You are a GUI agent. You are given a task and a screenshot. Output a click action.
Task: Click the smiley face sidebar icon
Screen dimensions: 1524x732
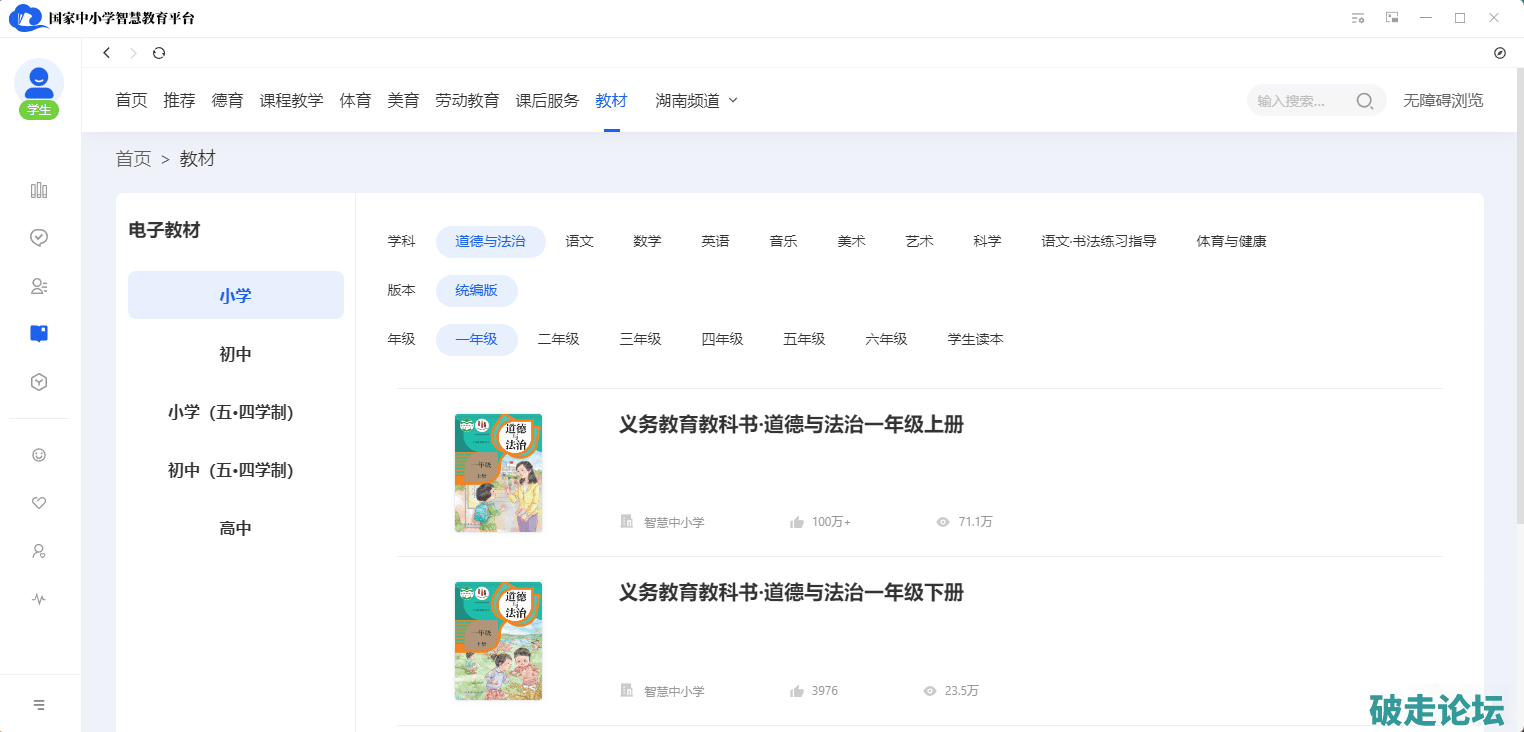(x=39, y=455)
